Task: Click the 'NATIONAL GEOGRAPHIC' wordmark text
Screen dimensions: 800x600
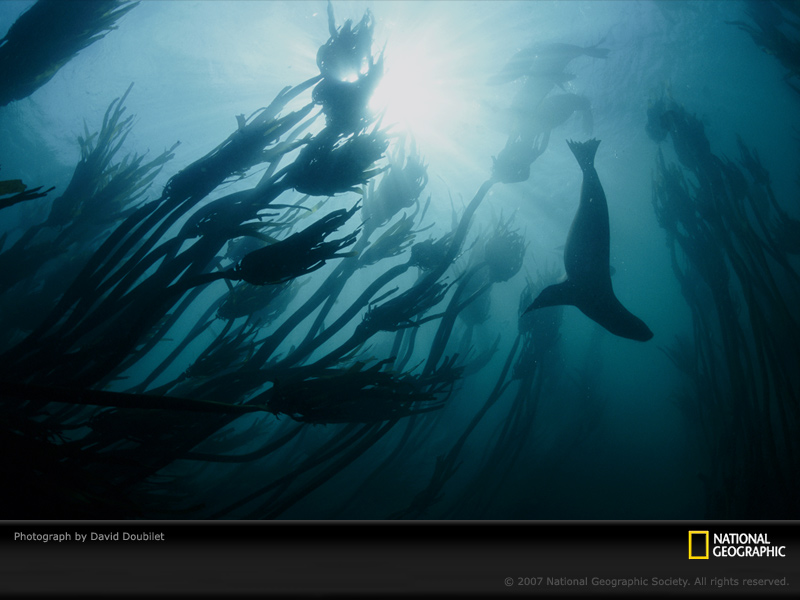Action: coord(749,545)
